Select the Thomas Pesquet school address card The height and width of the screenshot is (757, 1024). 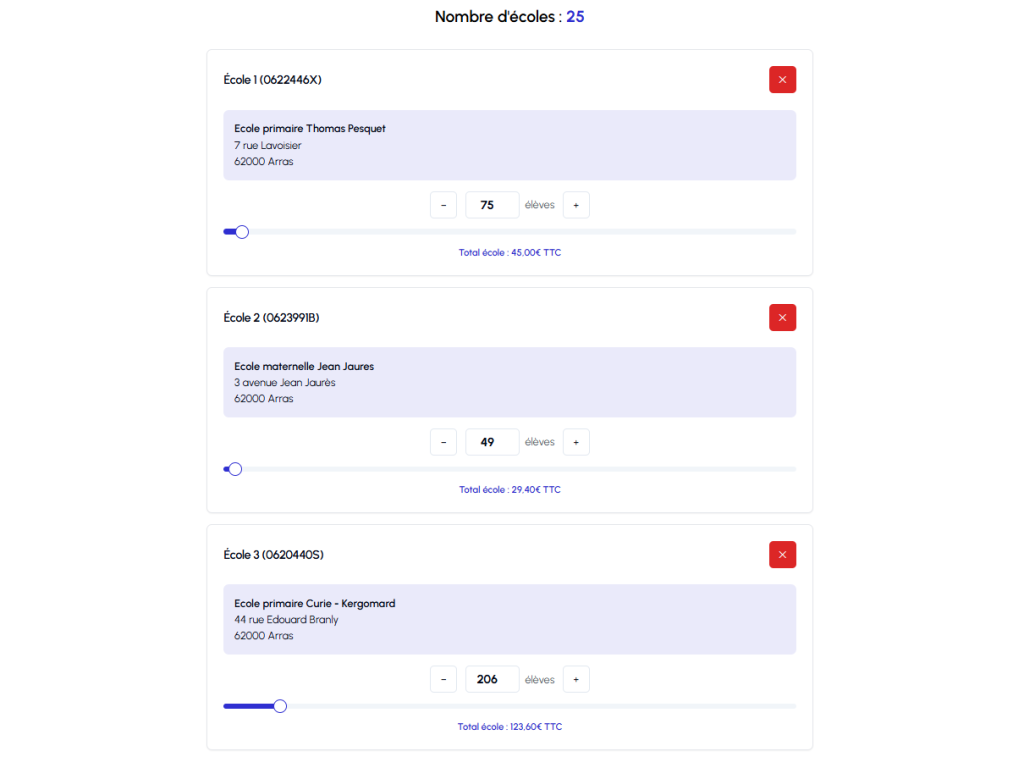509,145
